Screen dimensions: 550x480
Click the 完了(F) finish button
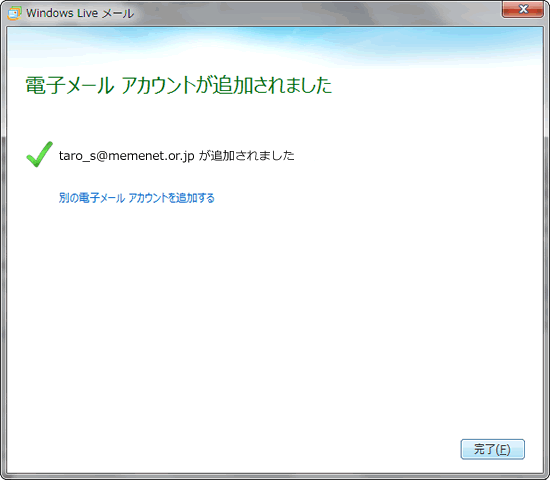pos(492,449)
